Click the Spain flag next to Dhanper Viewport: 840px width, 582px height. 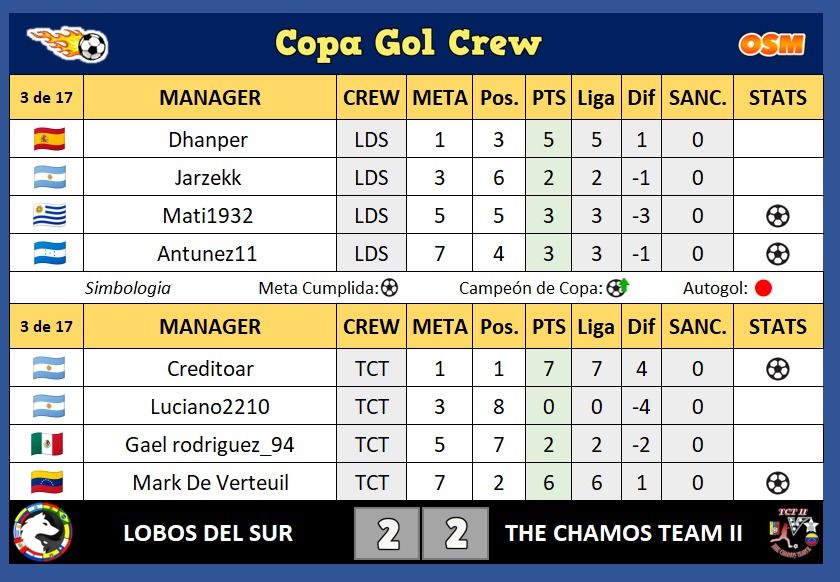tap(49, 139)
